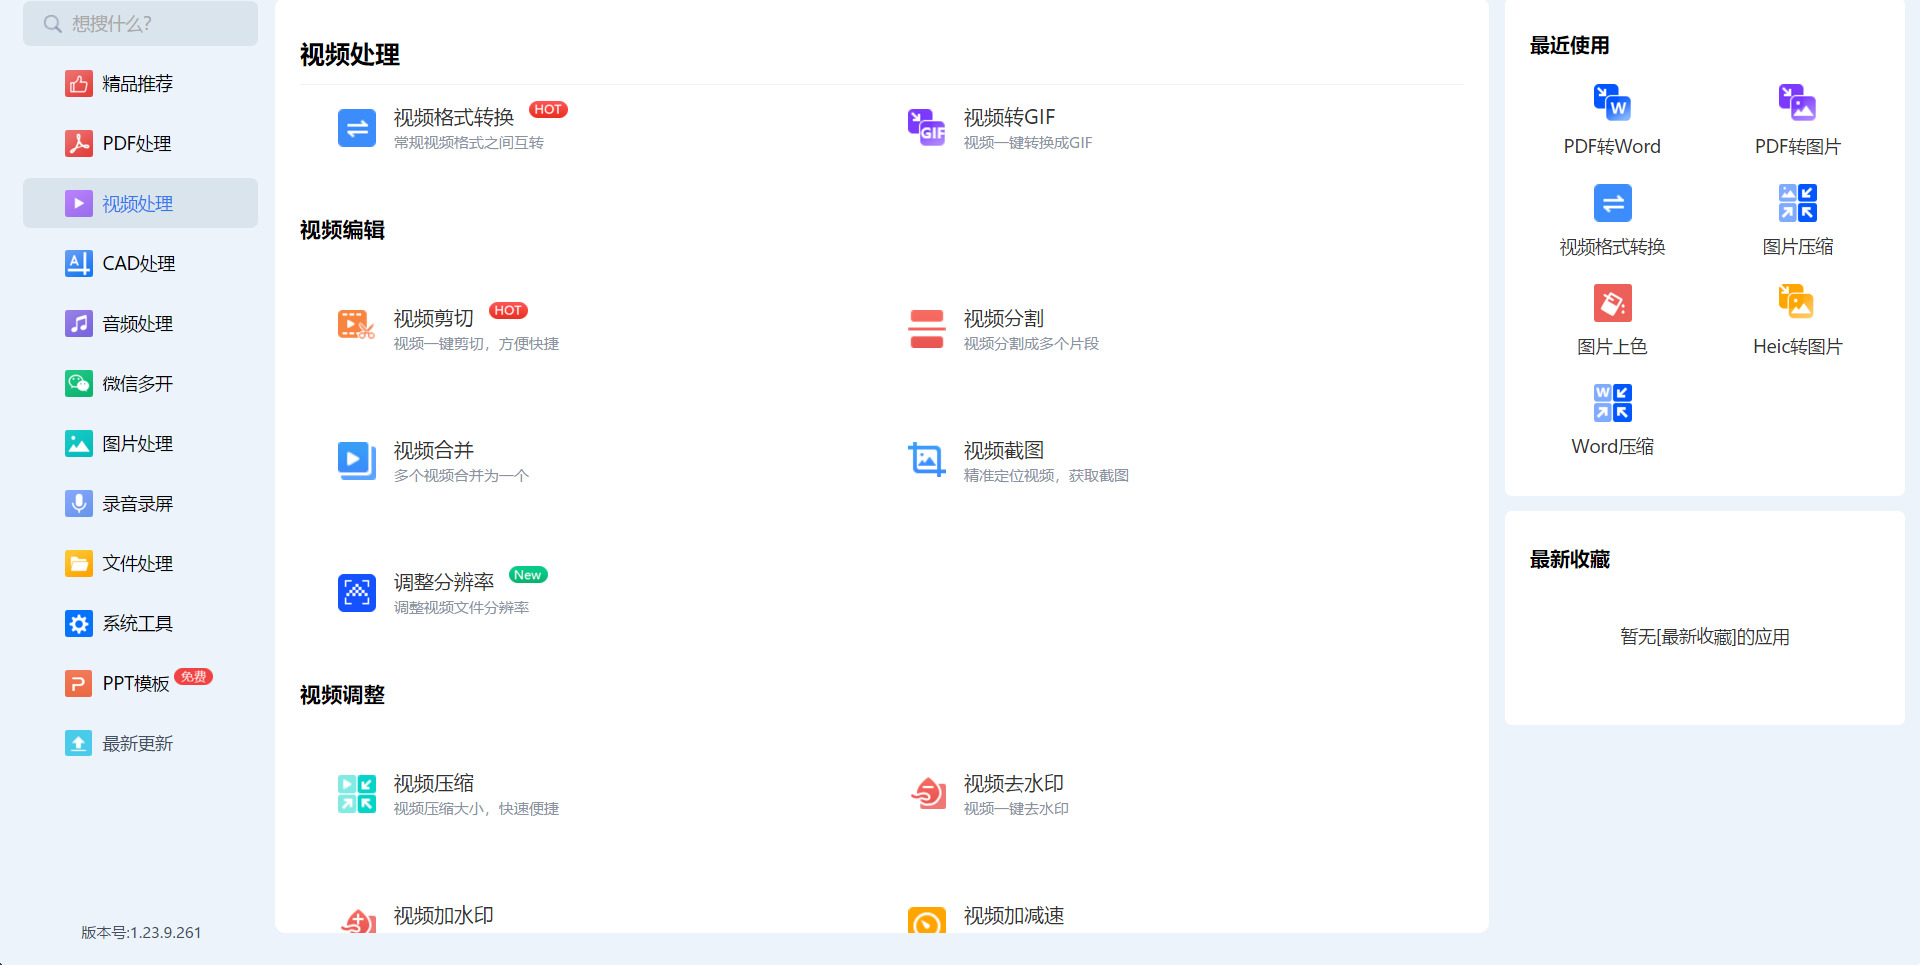
Task: Open recent Heic转图片 icon
Action: (1797, 303)
